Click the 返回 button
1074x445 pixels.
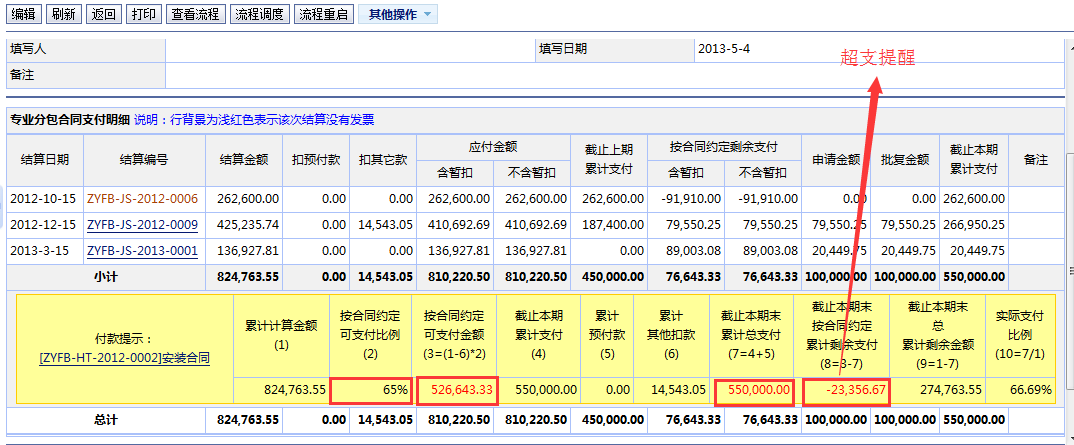(x=103, y=14)
